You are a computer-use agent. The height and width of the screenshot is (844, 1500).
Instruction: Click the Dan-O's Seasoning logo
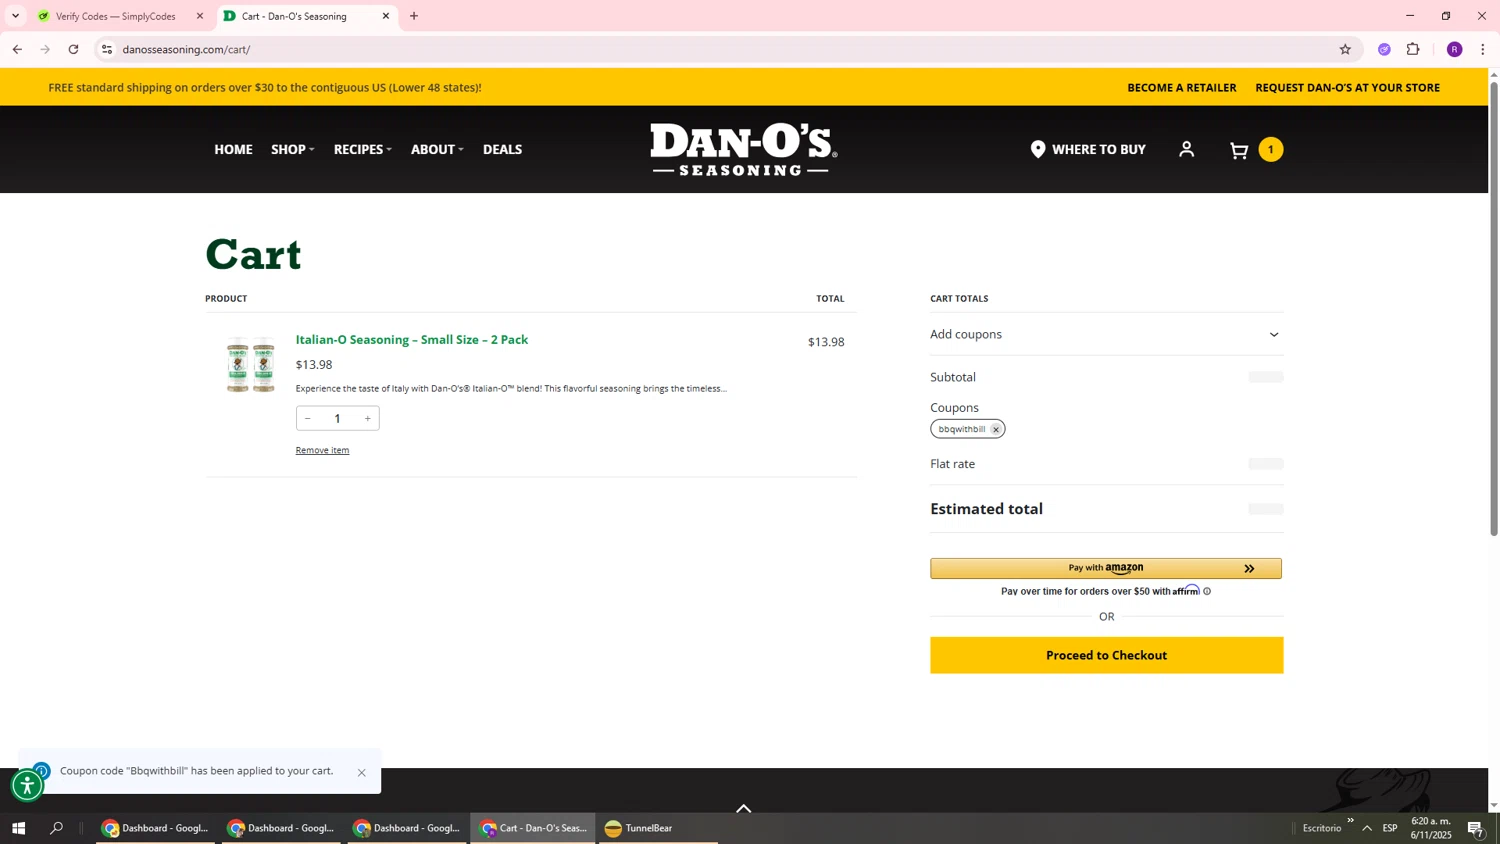(744, 149)
